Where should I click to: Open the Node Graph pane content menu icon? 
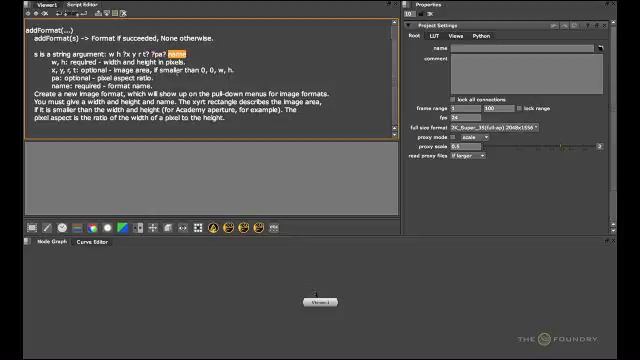[27, 241]
